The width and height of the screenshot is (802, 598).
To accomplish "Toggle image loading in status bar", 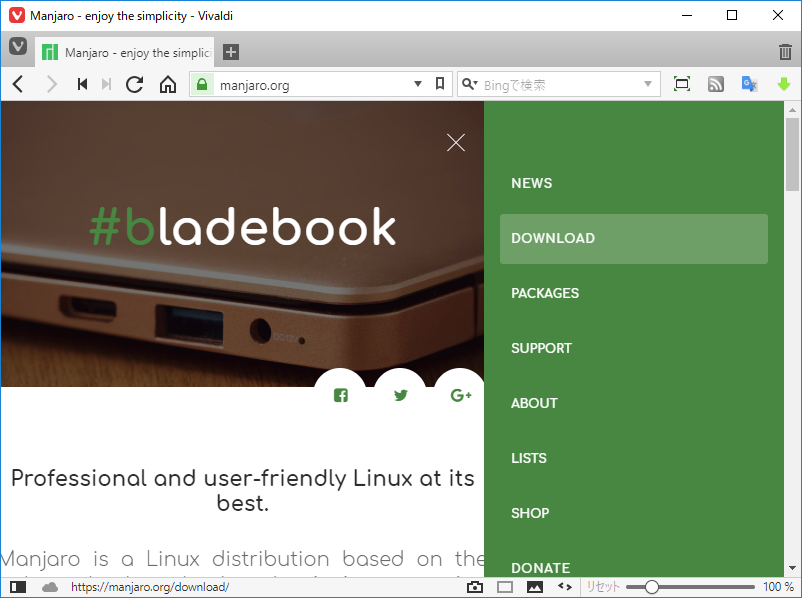I will [534, 587].
